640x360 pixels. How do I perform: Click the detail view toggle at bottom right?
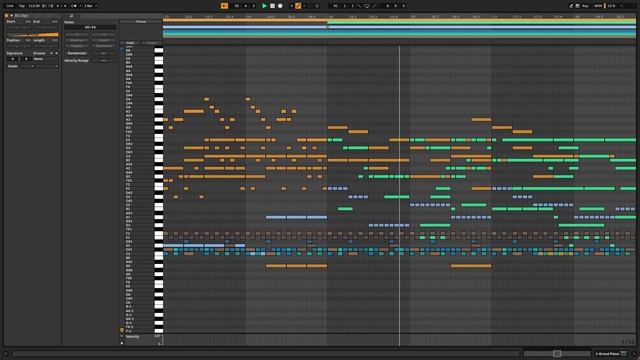[634, 353]
